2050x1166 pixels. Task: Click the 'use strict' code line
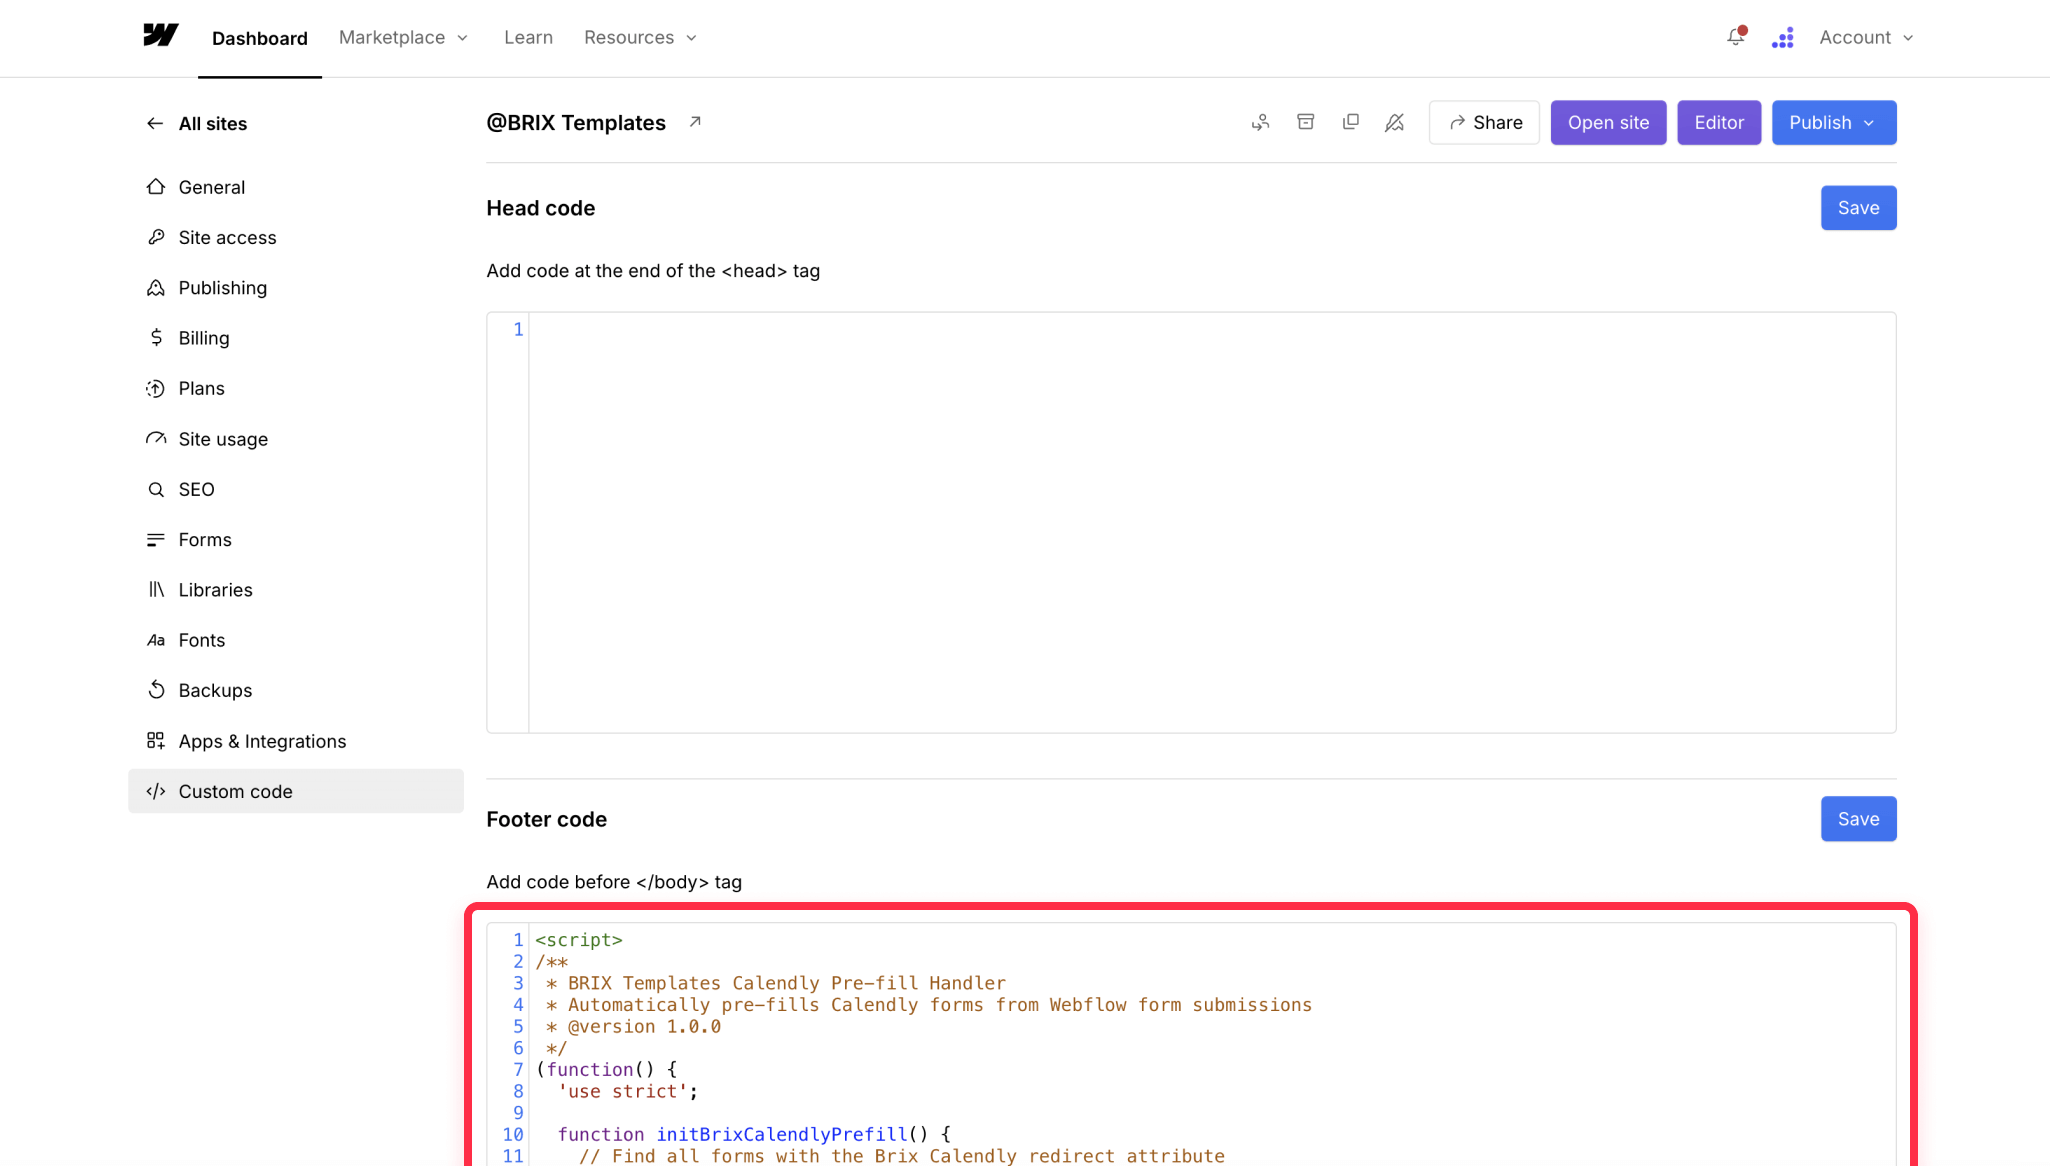pos(628,1092)
